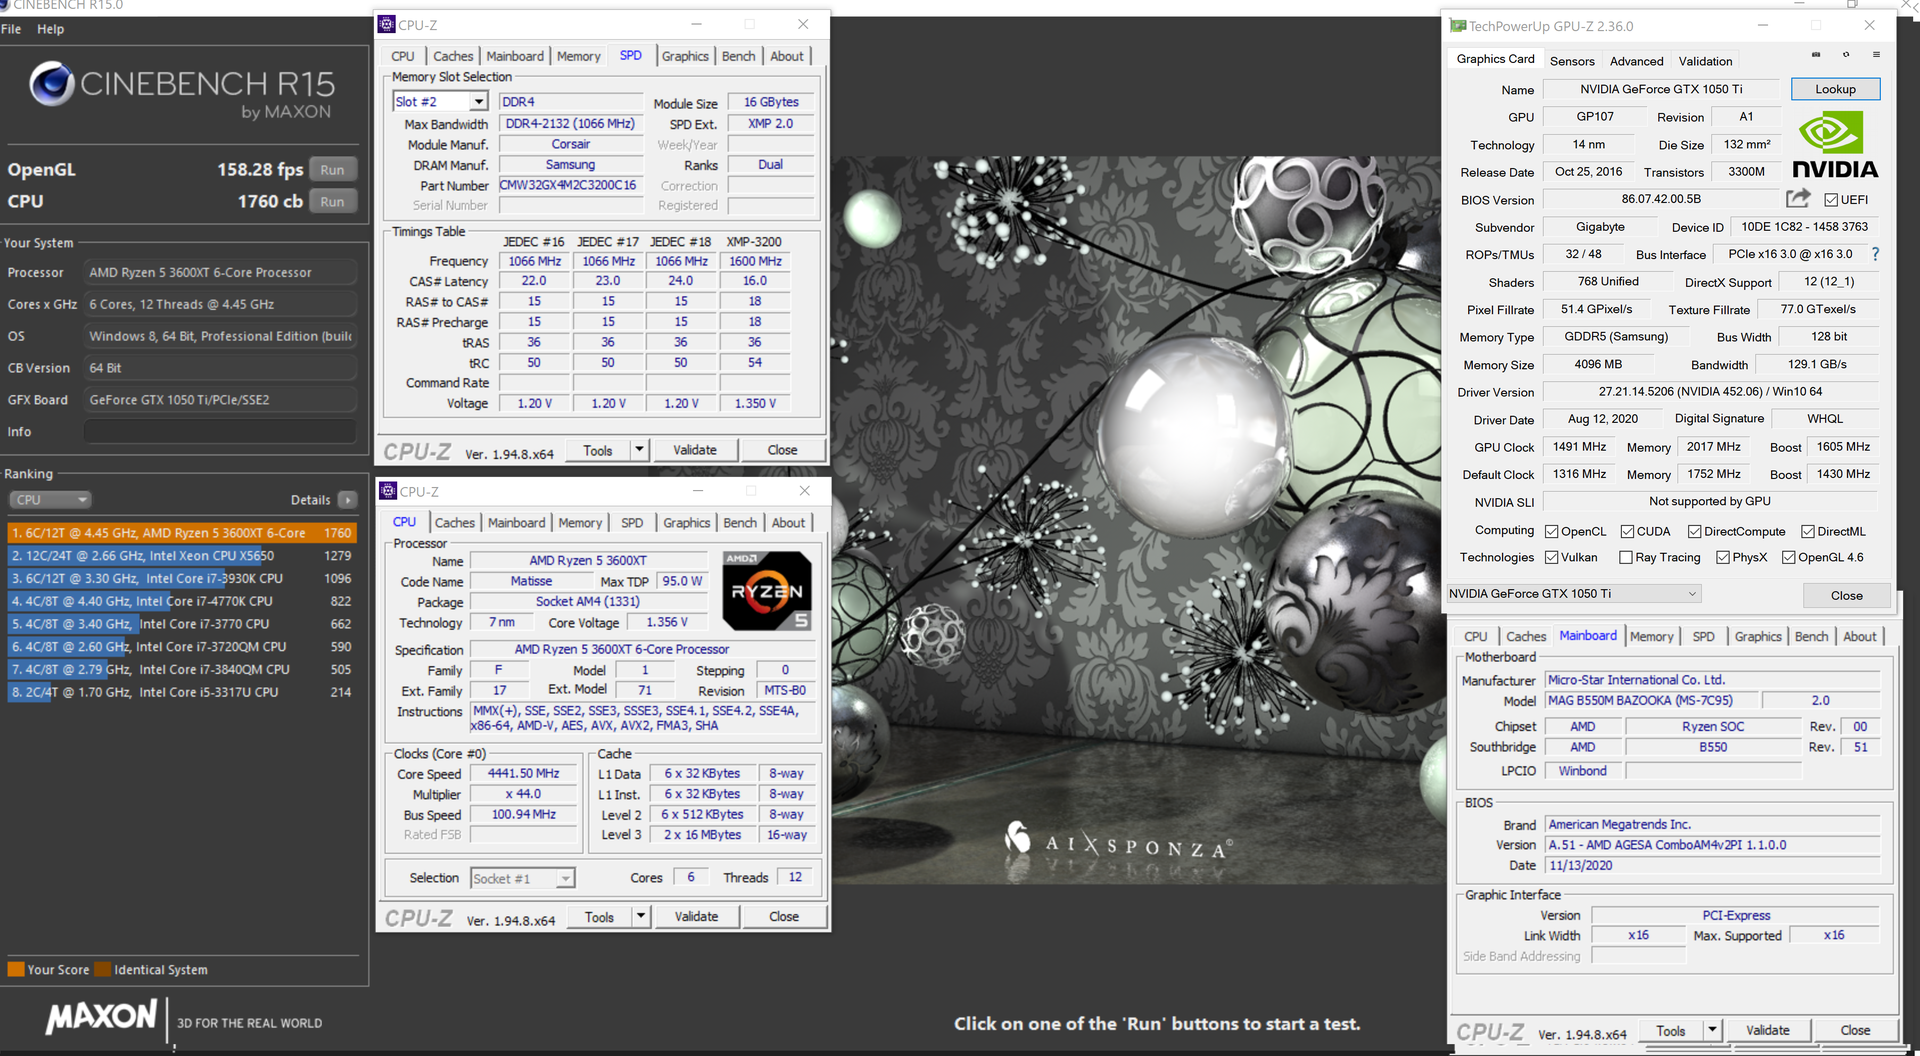Switch to Bench tab in Mainboard window
The width and height of the screenshot is (1920, 1056).
click(1811, 637)
